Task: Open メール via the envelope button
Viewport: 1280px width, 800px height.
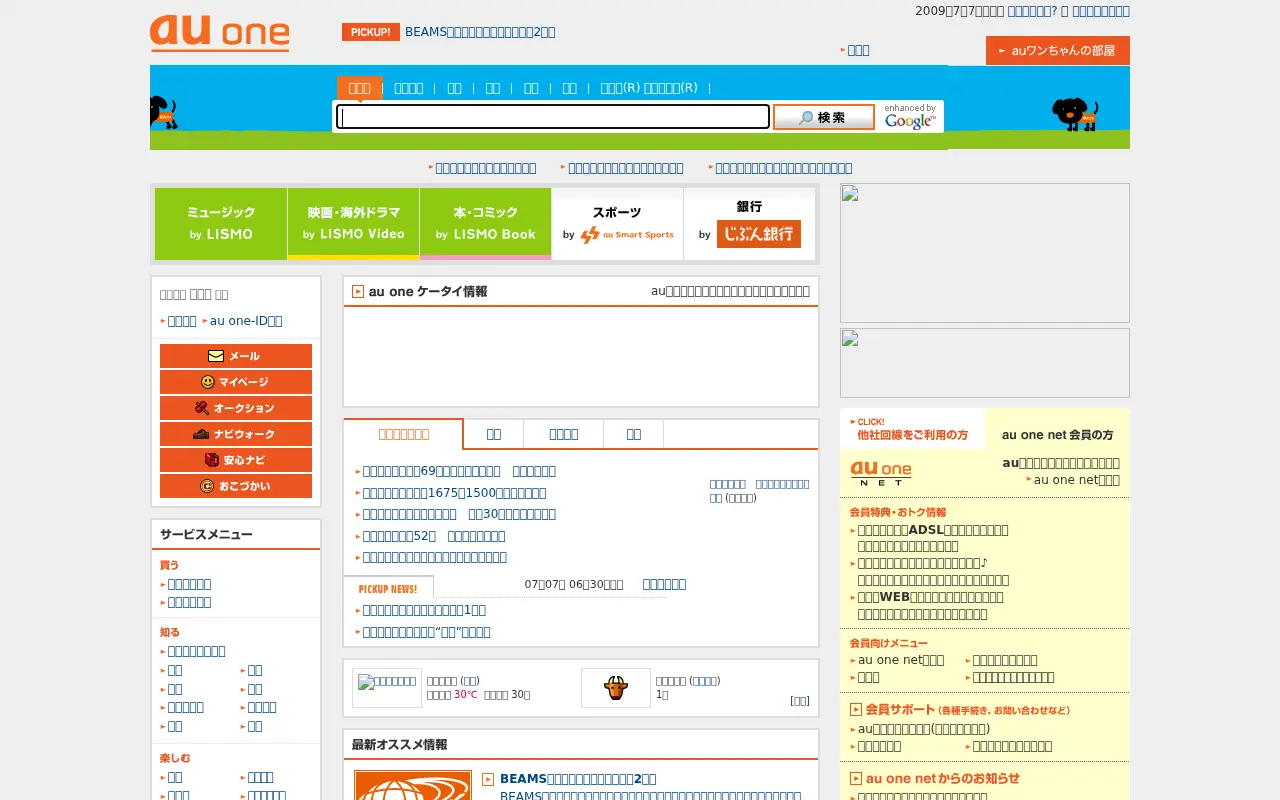Action: pos(236,356)
